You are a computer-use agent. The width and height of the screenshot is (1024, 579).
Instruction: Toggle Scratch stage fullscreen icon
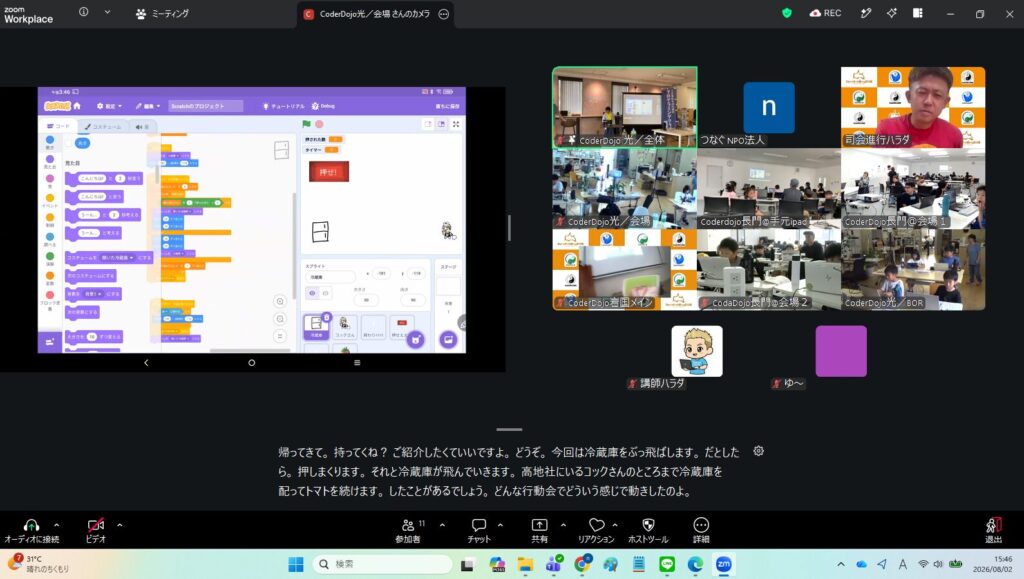pyautogui.click(x=456, y=124)
